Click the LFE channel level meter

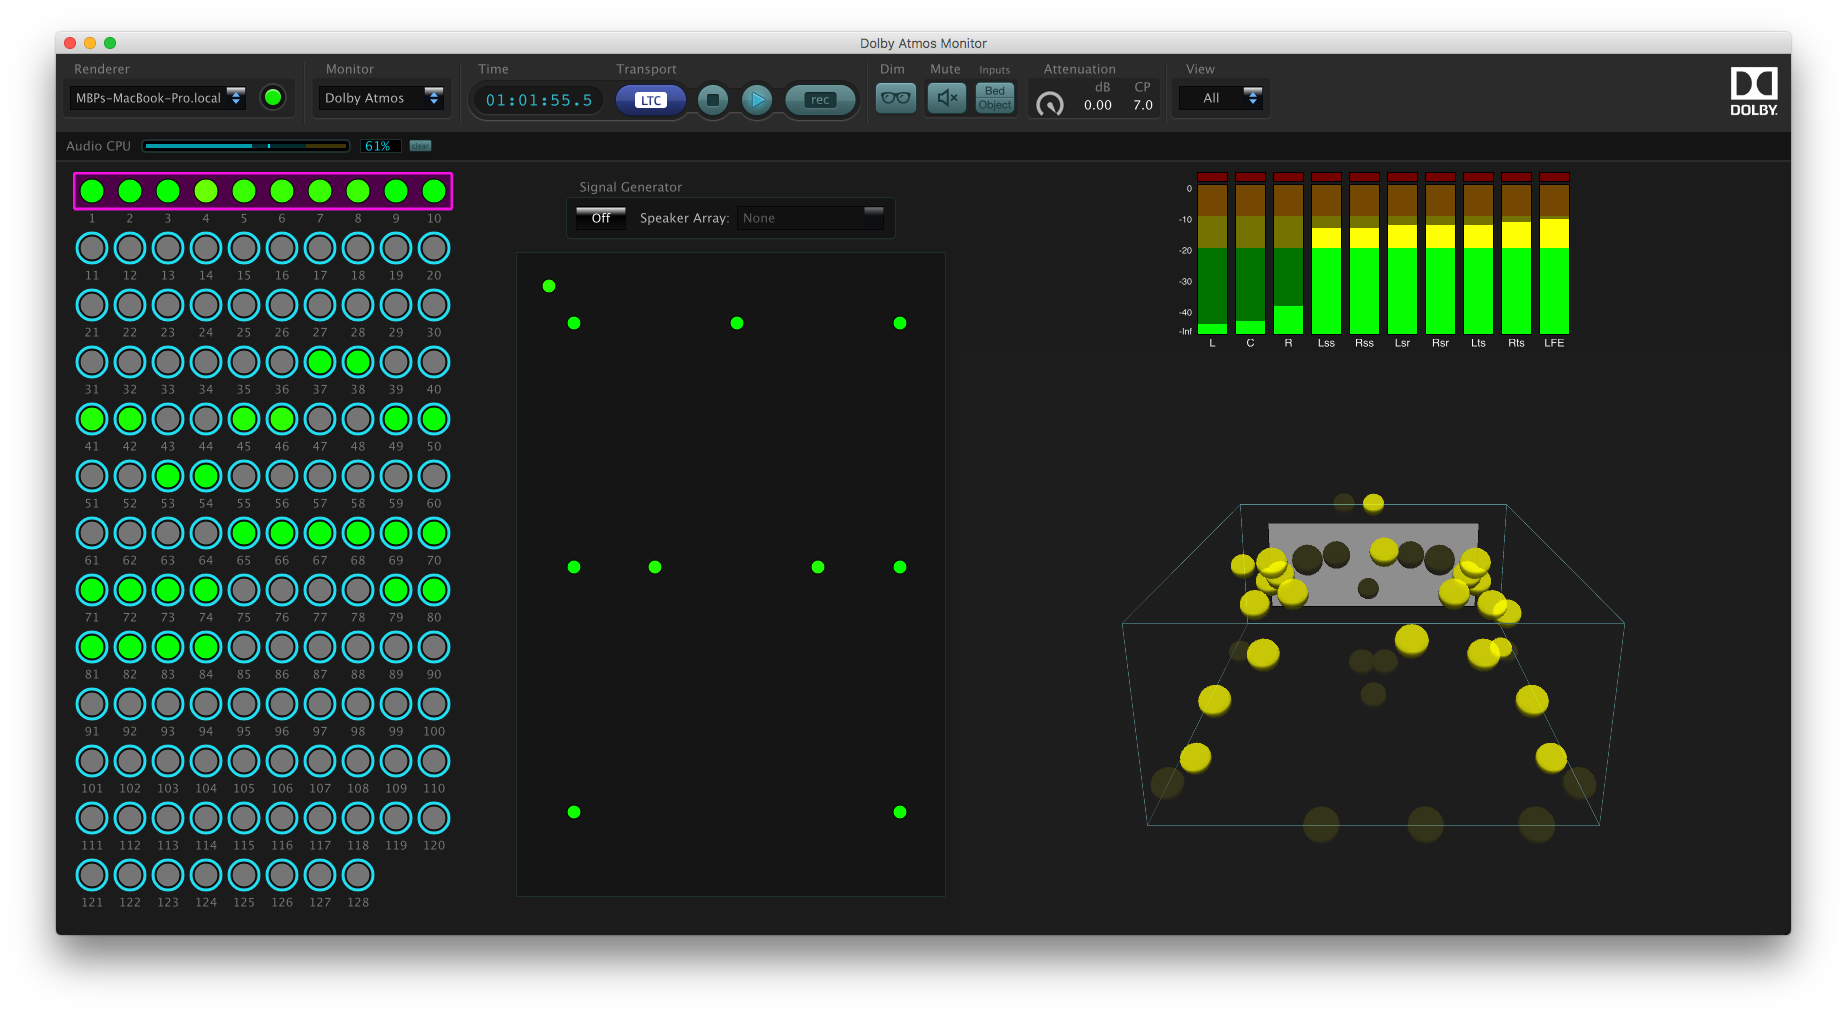coord(1554,253)
